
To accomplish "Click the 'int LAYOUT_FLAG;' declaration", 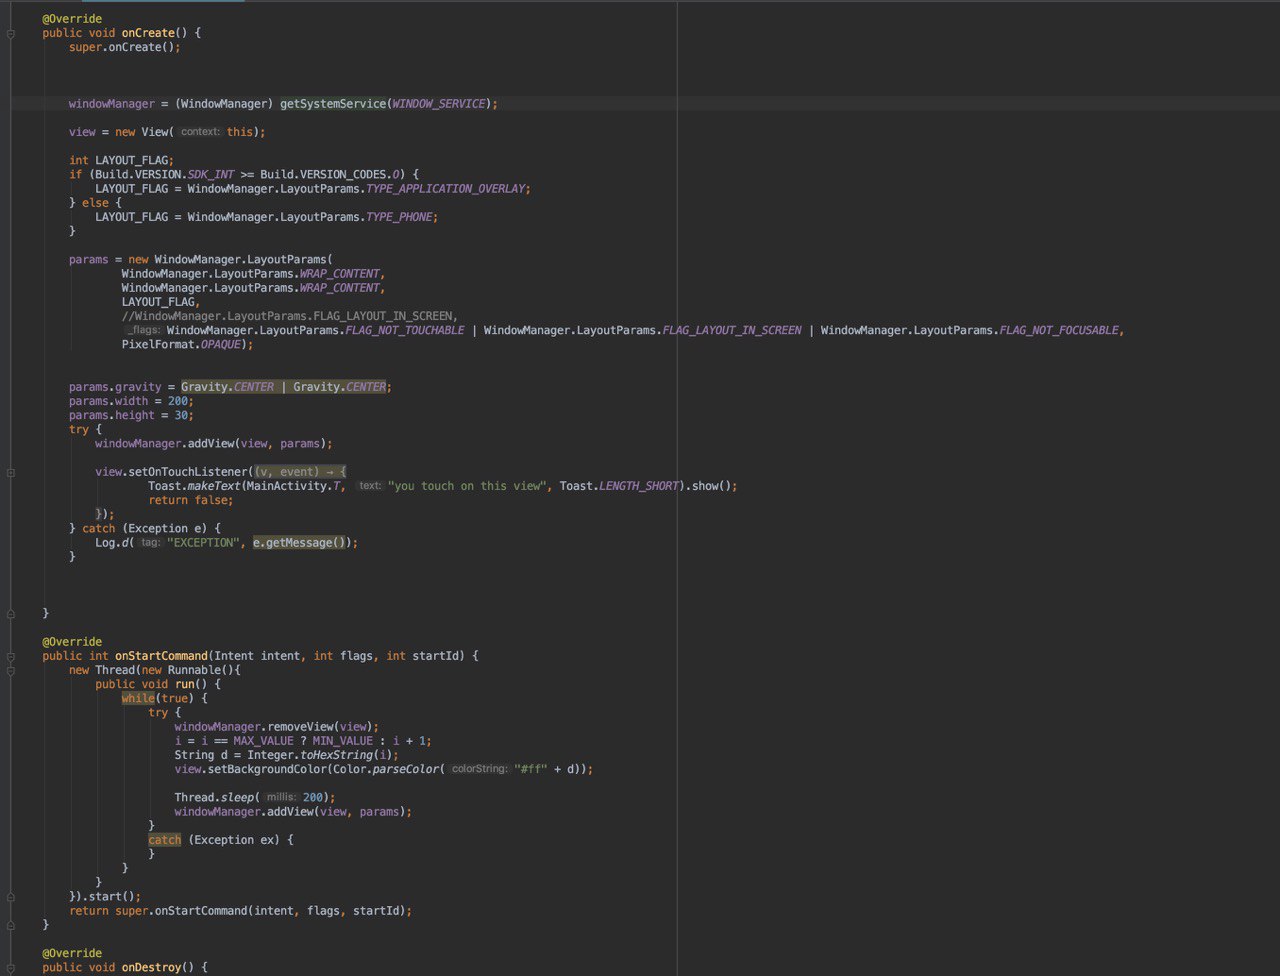I will (x=121, y=160).
